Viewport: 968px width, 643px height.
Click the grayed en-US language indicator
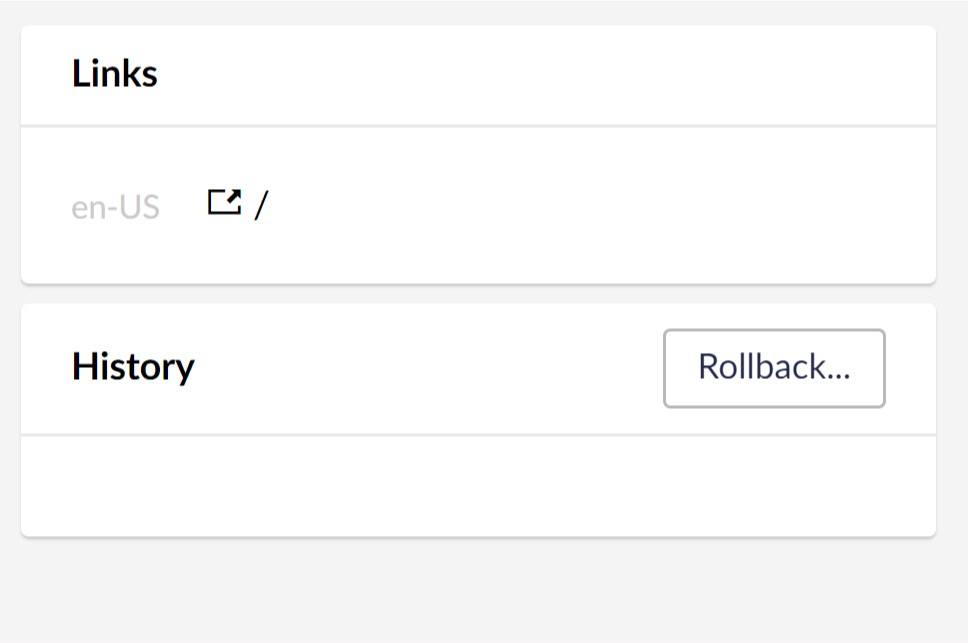click(x=116, y=205)
